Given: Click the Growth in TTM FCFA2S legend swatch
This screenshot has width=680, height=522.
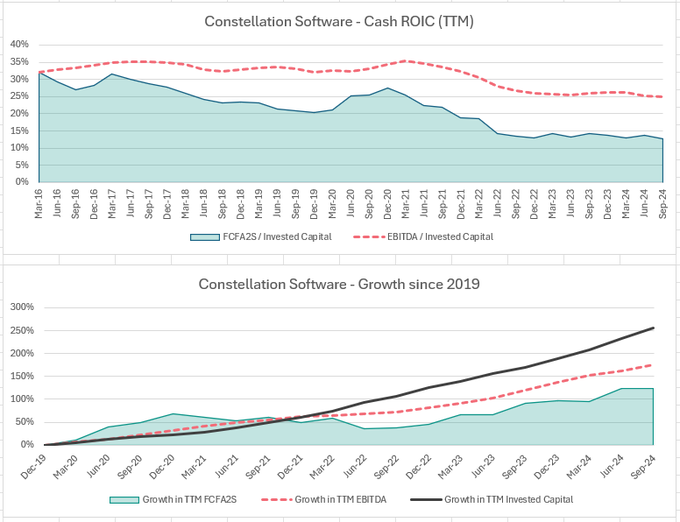Looking at the screenshot, I should point(124,500).
